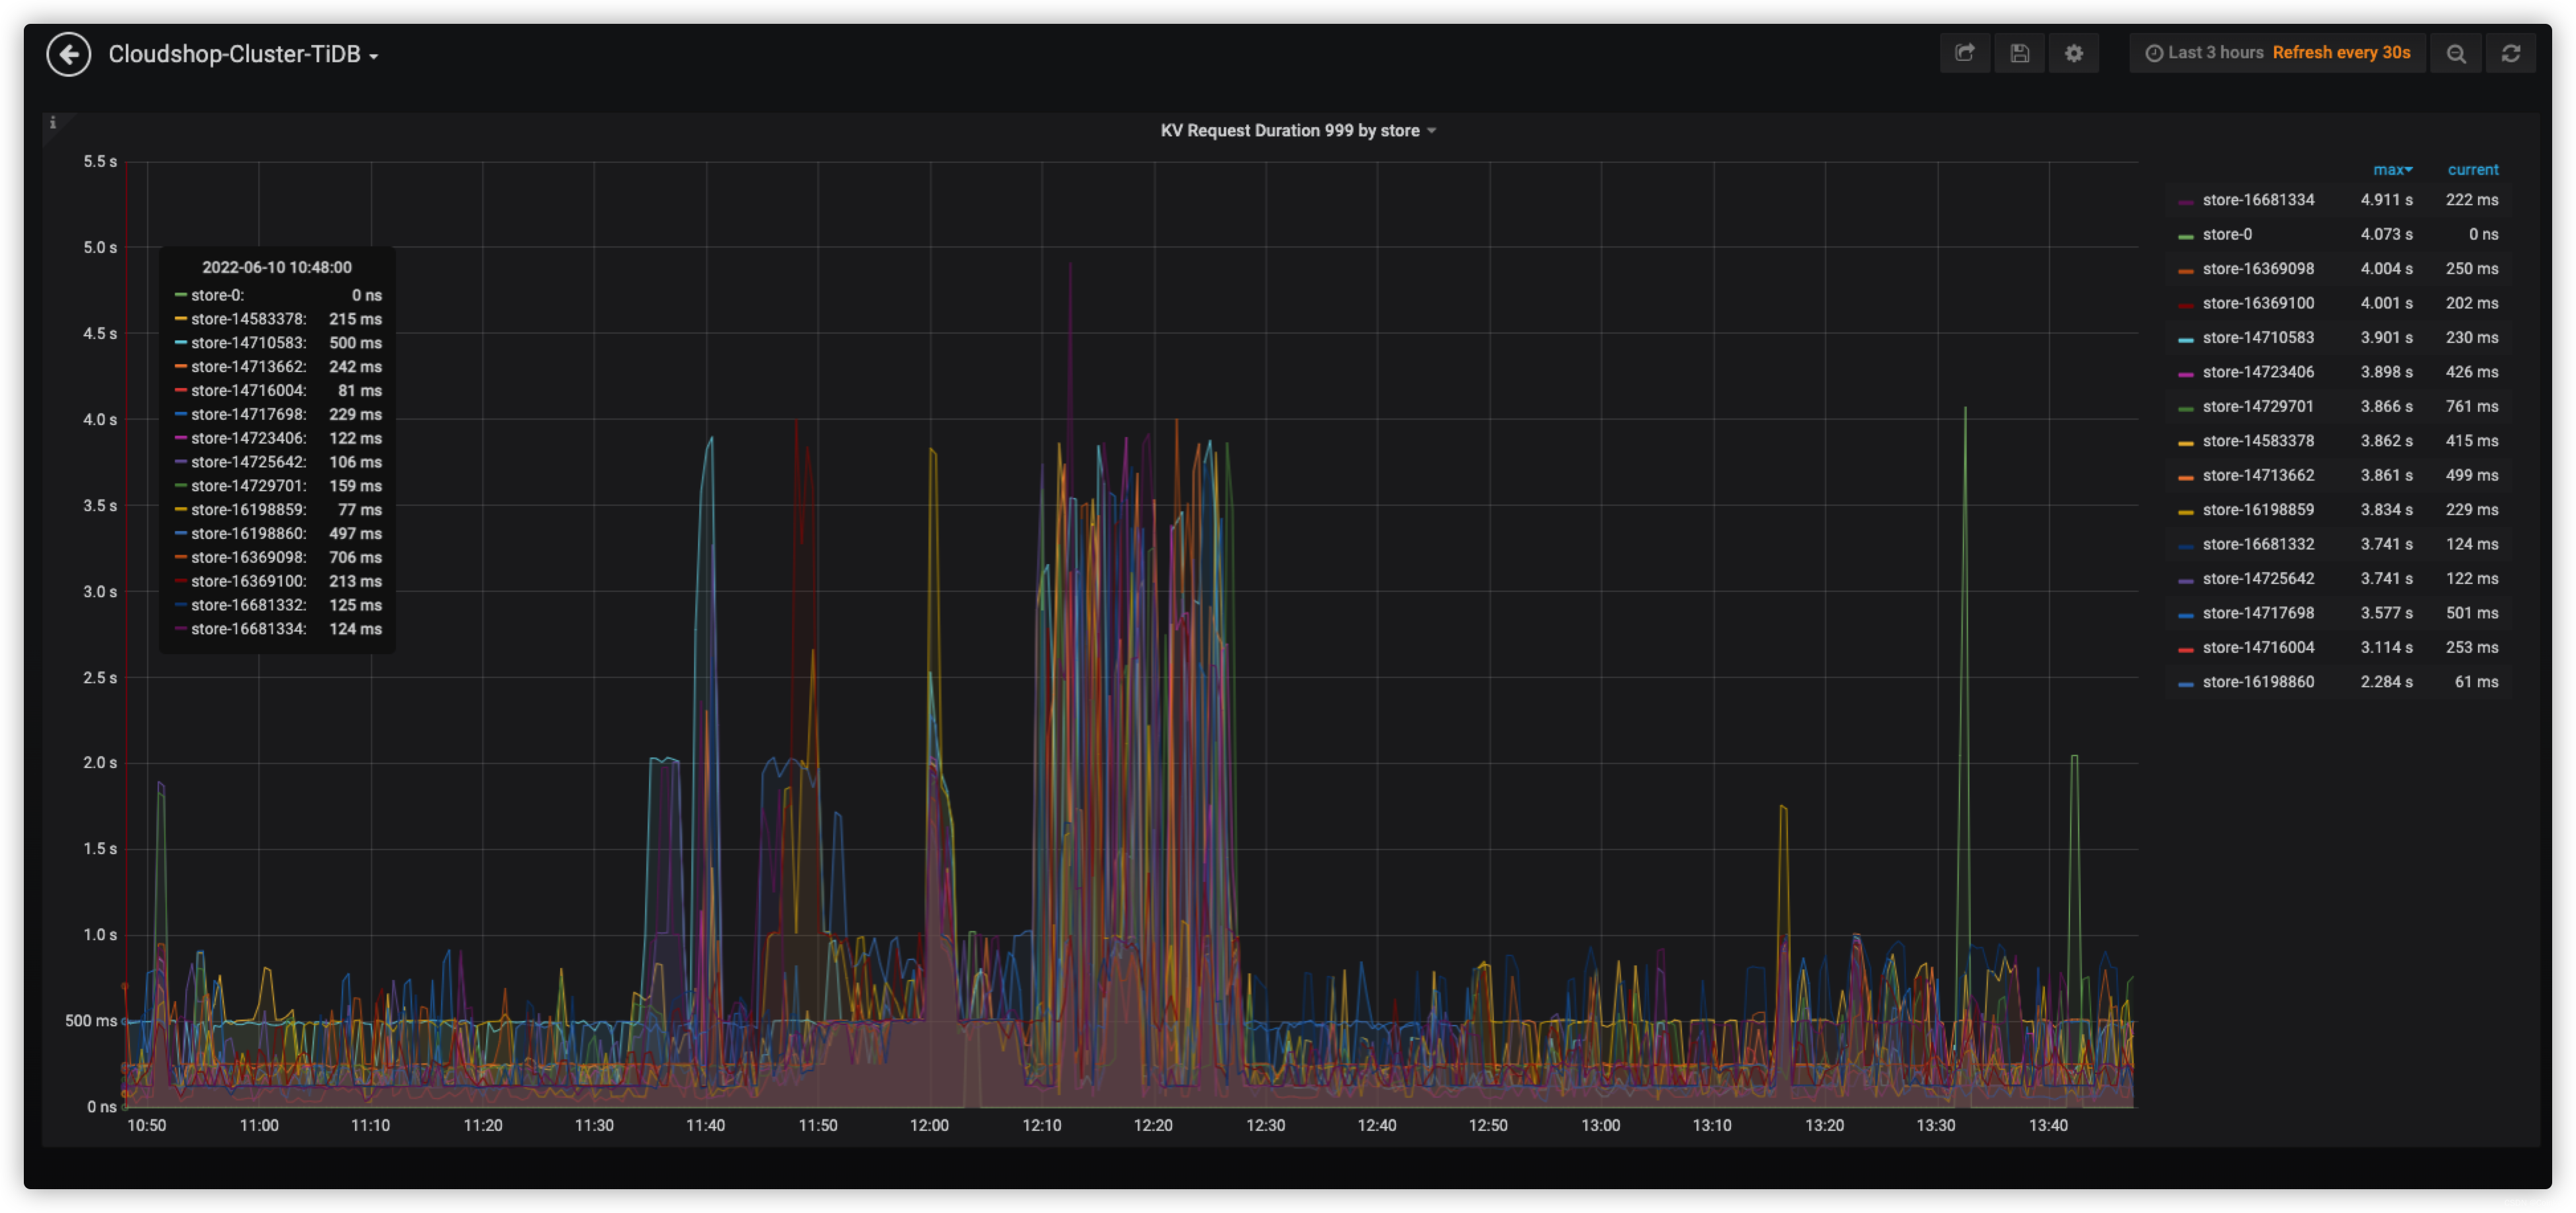Click store-16198859 legend color swatch
The image size is (2576, 1213).
[x=2186, y=512]
